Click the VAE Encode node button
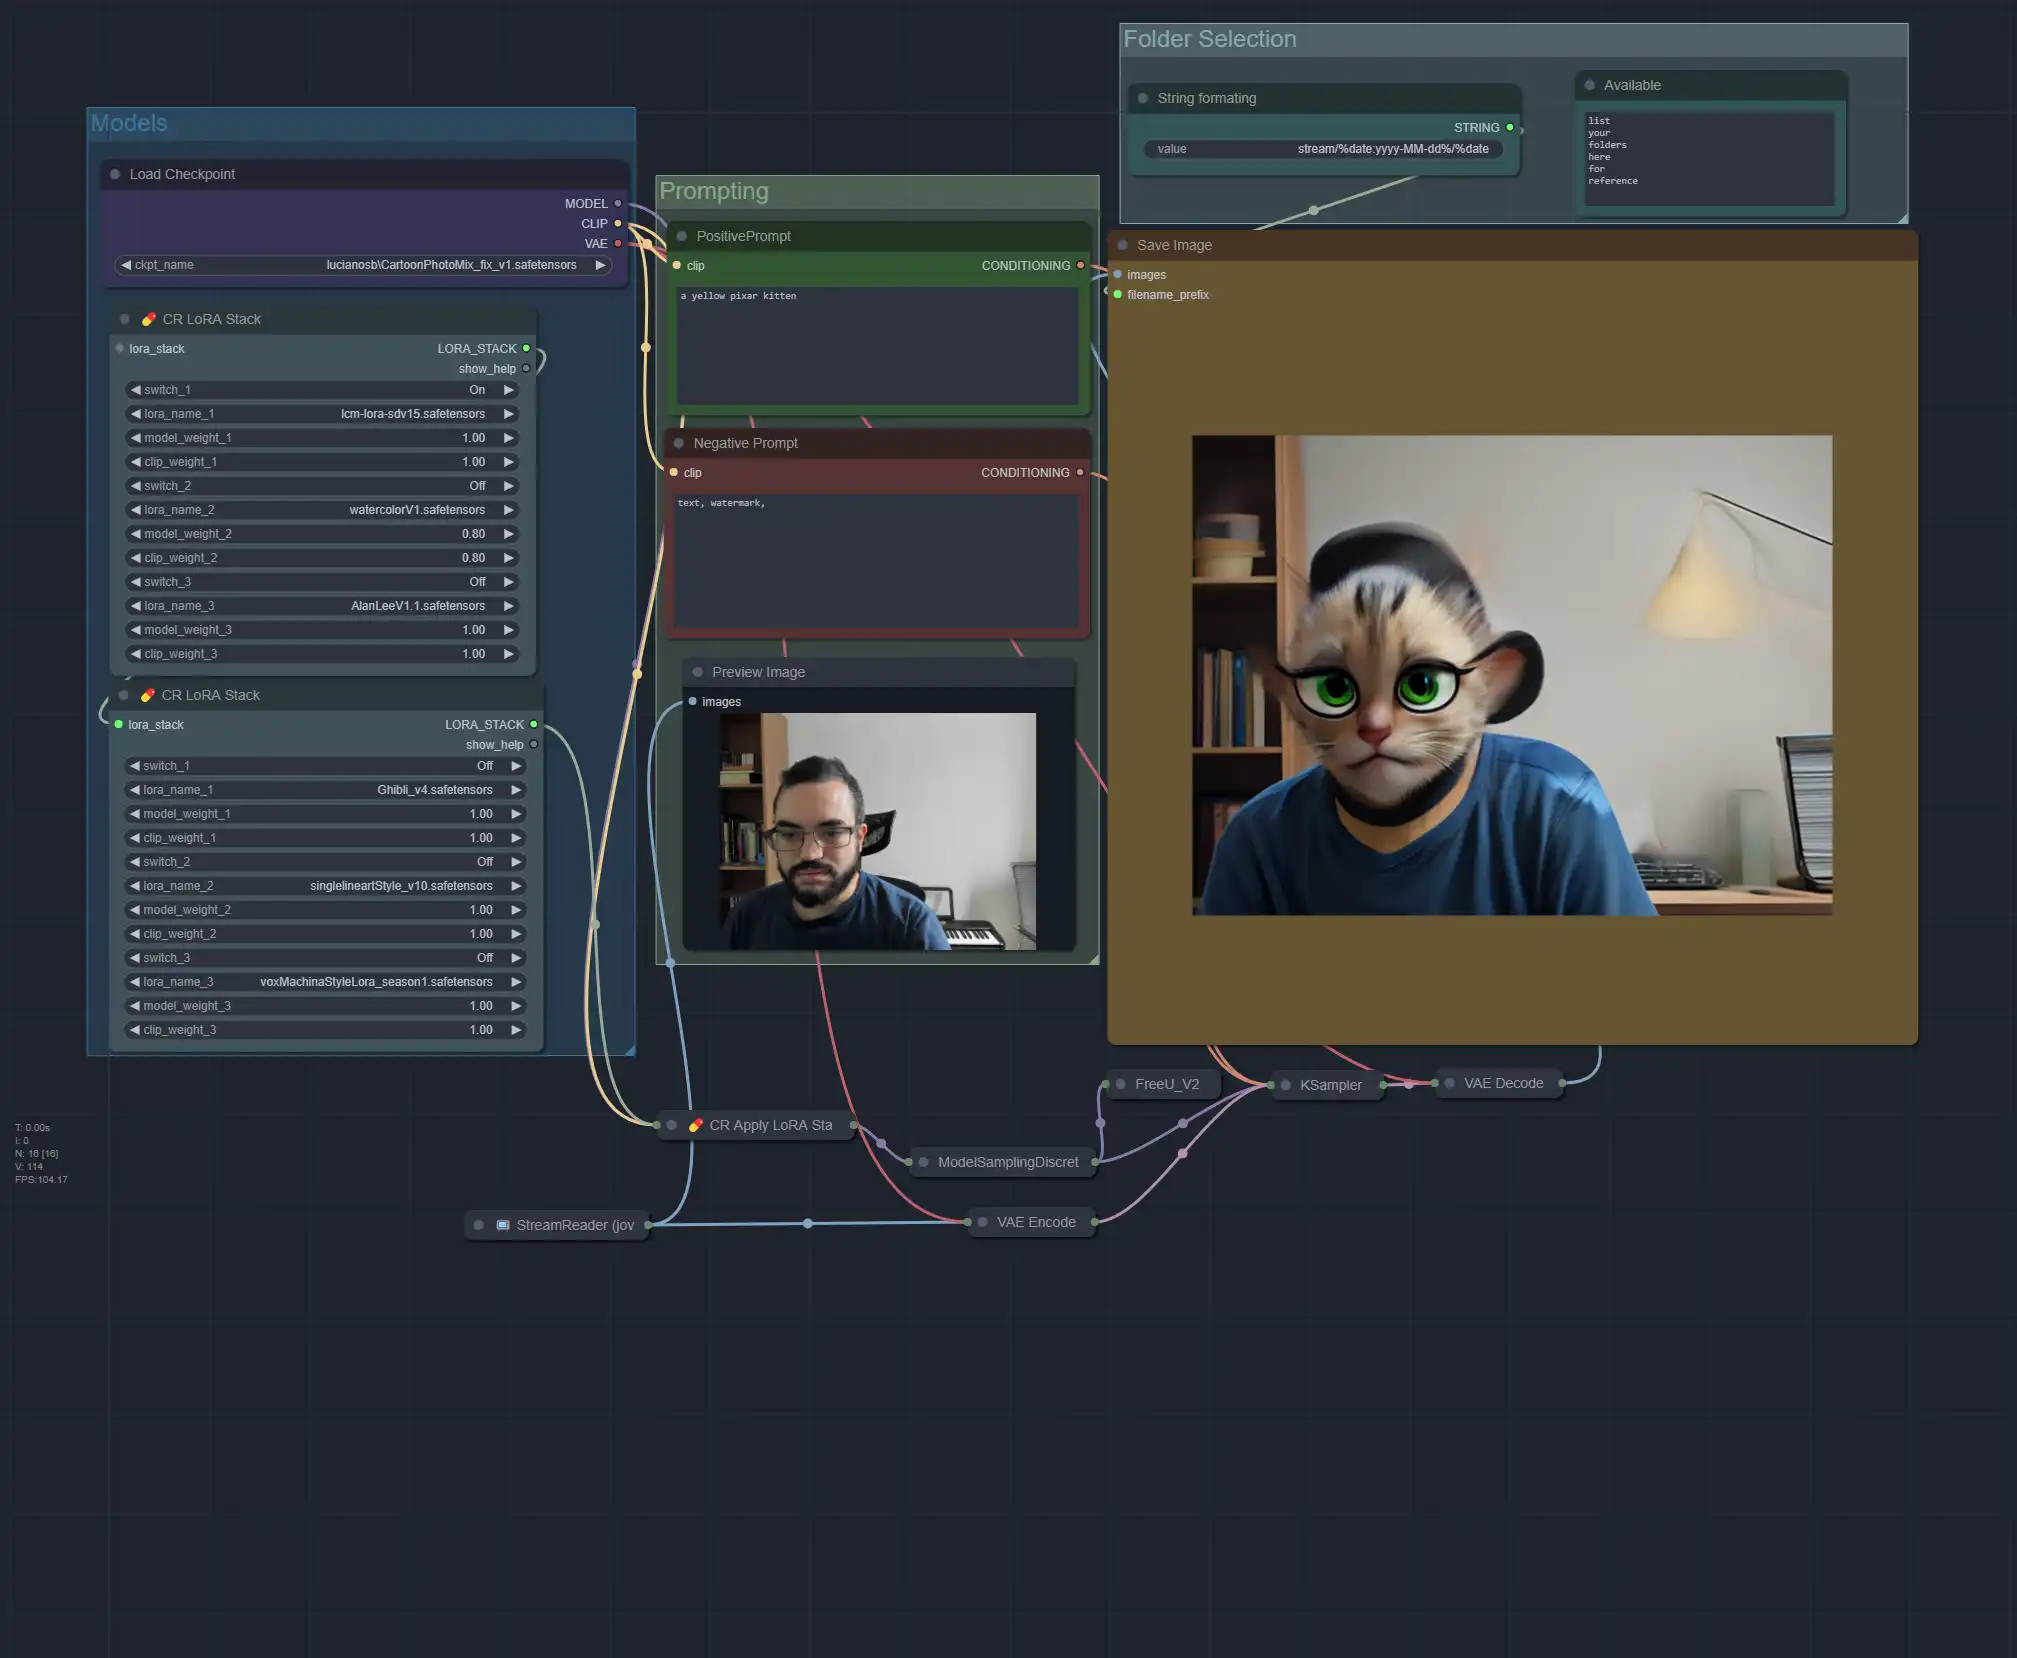Viewport: 2017px width, 1658px height. (x=1035, y=1221)
